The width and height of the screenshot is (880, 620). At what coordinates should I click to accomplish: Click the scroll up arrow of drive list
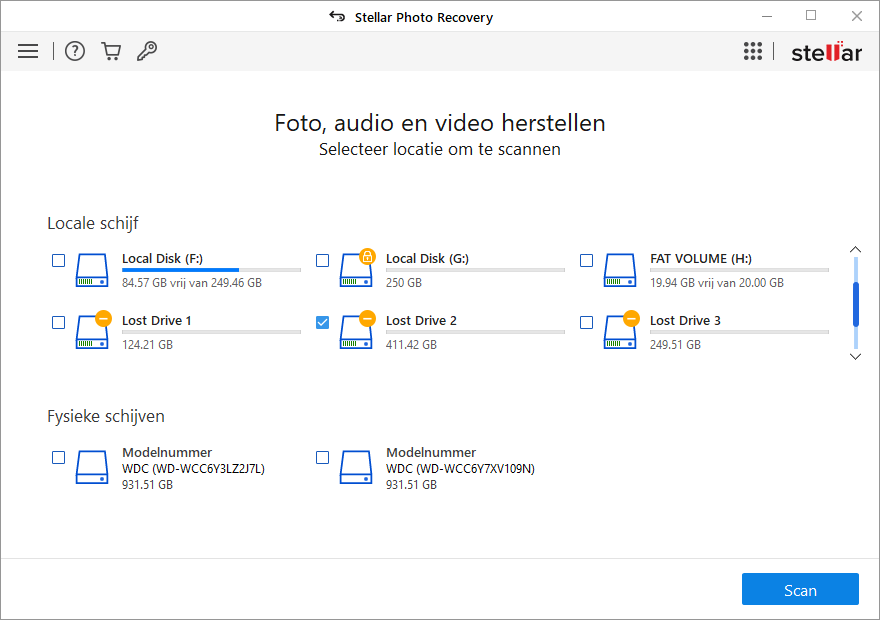pos(855,249)
